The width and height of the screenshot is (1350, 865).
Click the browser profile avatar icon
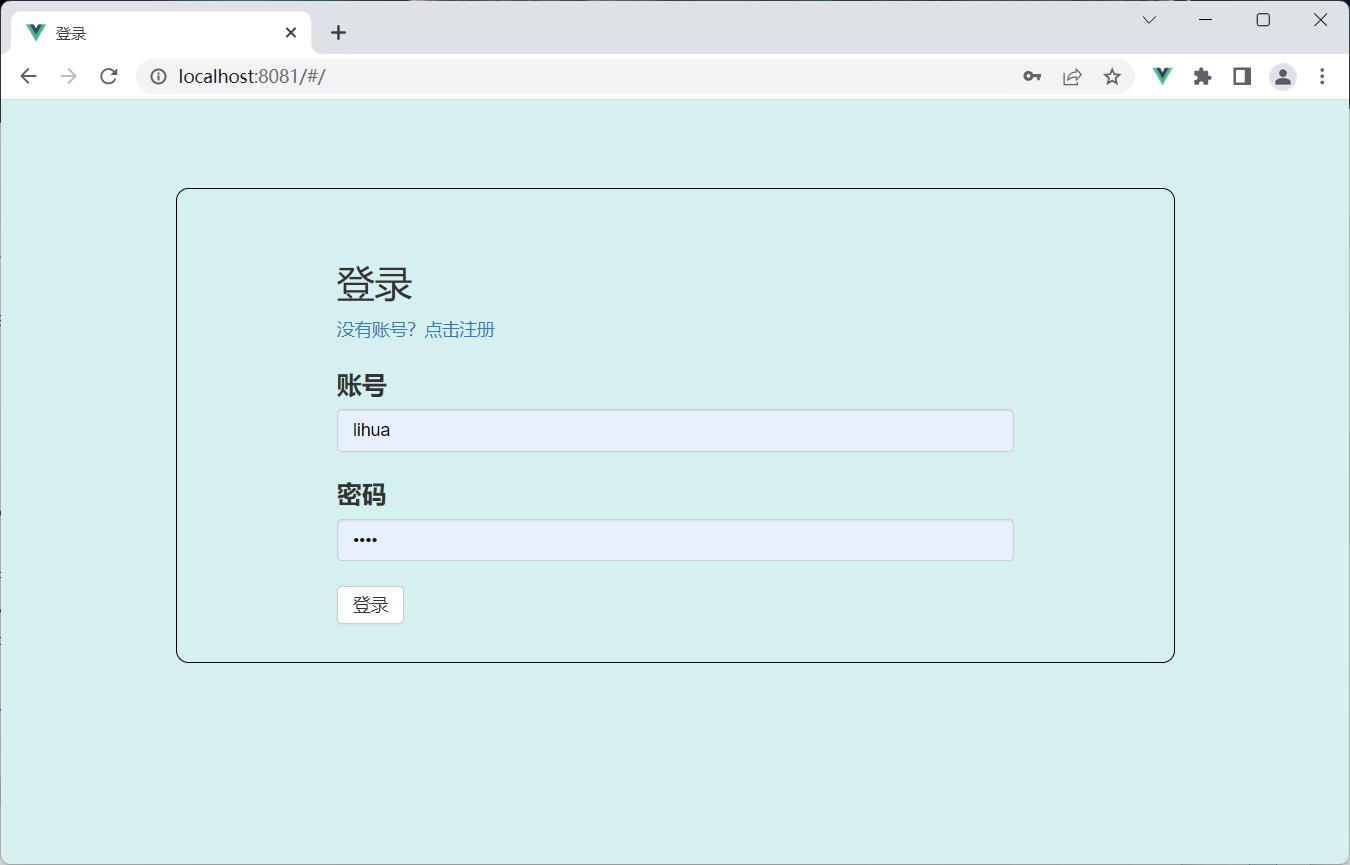coord(1282,76)
